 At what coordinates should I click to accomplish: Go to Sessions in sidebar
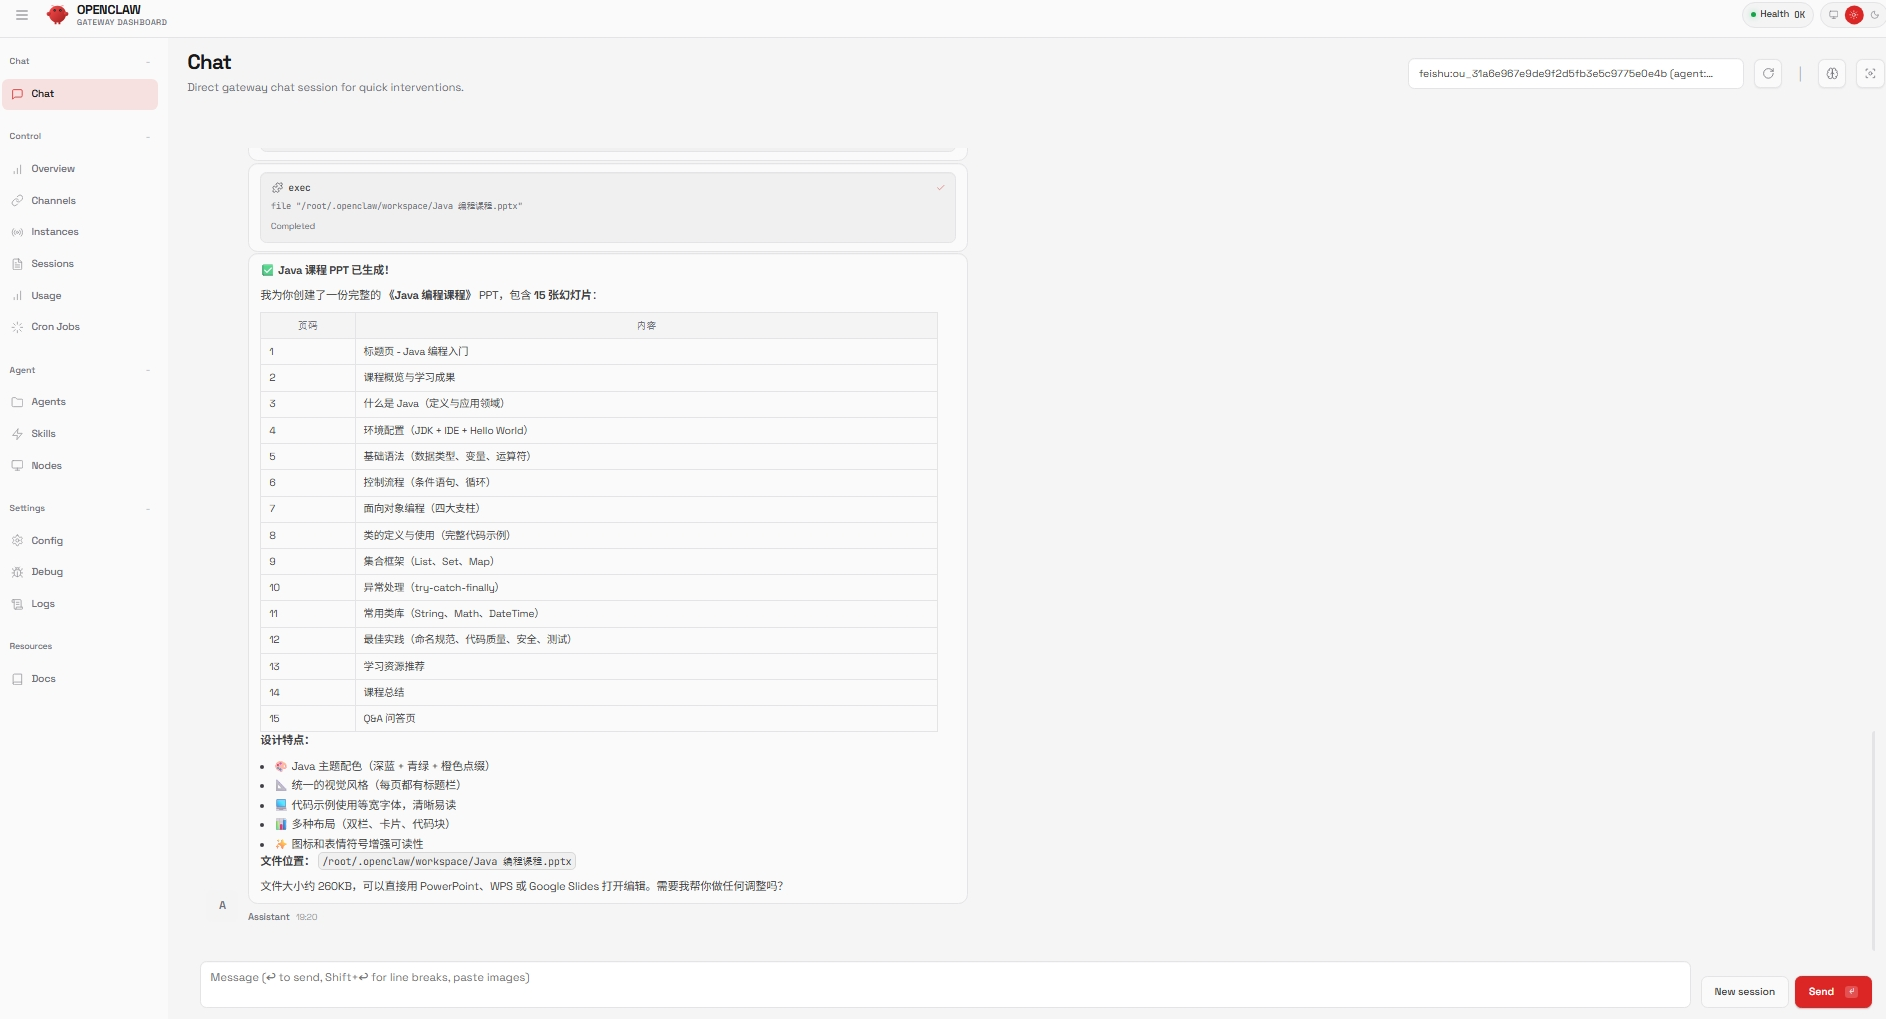coord(52,264)
